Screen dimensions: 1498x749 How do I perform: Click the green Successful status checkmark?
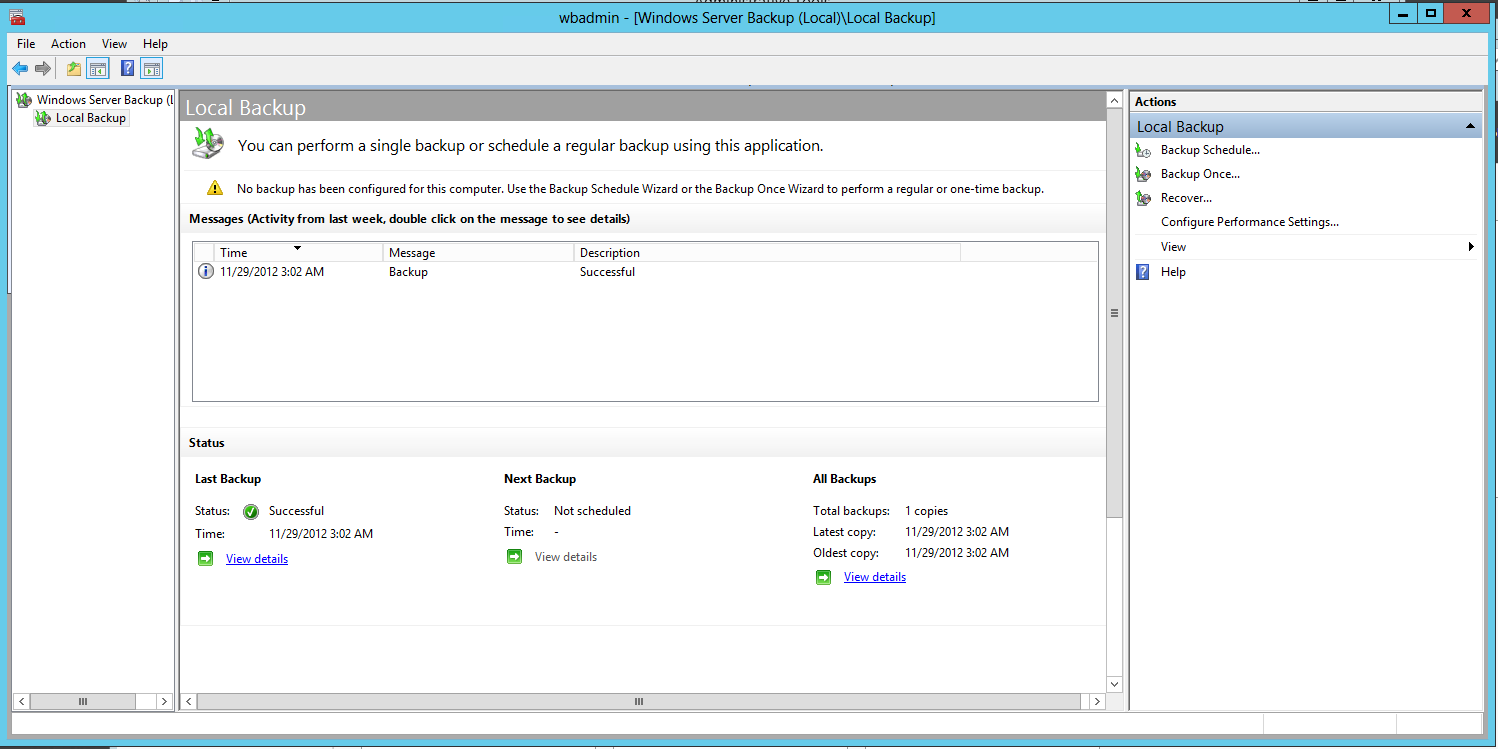click(x=251, y=512)
